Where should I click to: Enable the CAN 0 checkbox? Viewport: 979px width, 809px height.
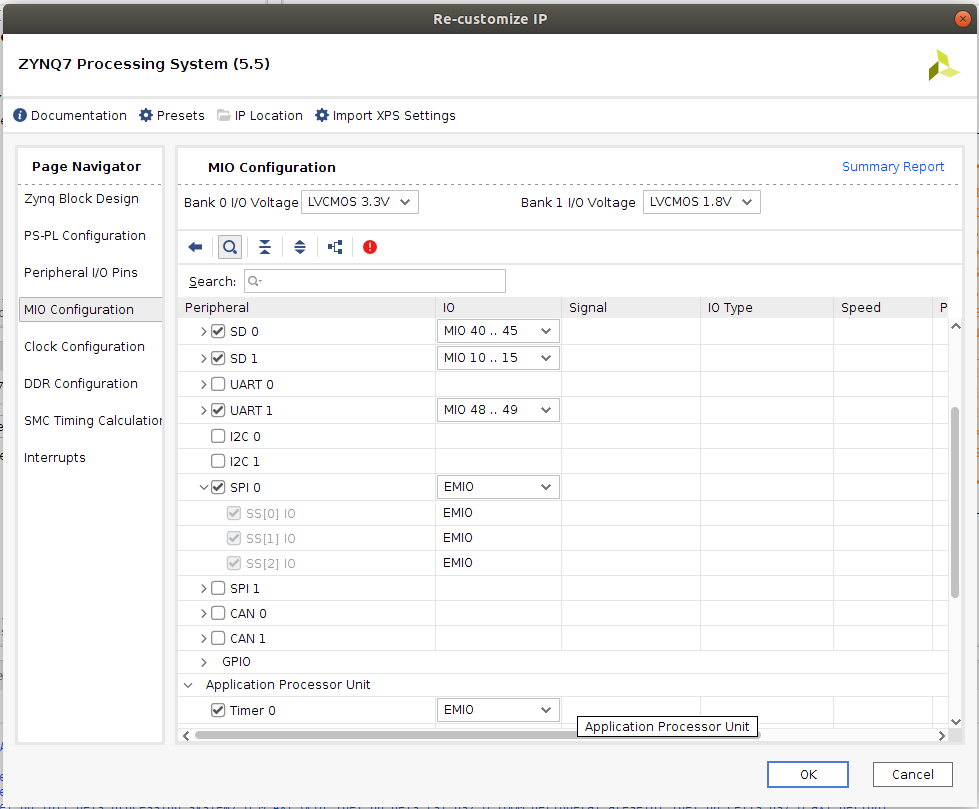click(x=218, y=613)
